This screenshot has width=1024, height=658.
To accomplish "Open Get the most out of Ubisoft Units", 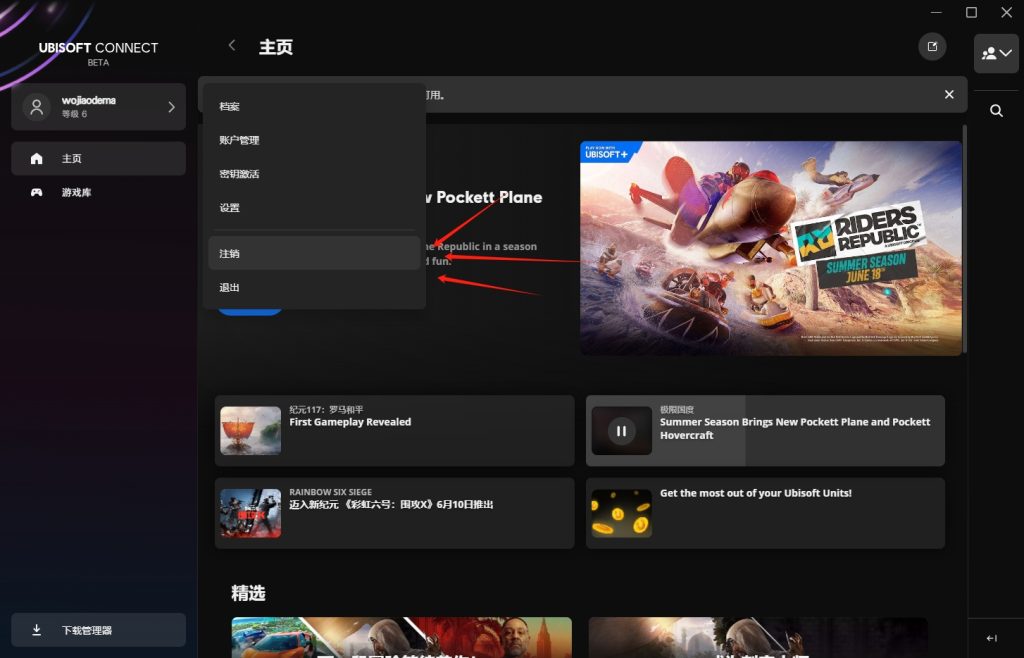I will (765, 513).
